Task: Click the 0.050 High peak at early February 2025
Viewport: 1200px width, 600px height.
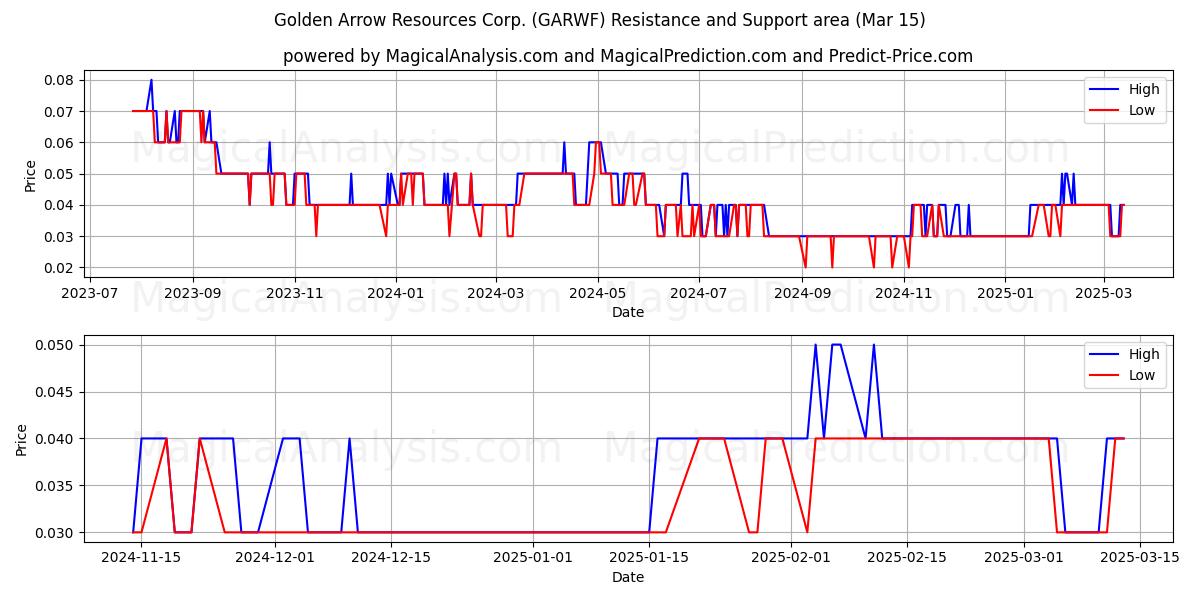Action: tap(816, 345)
